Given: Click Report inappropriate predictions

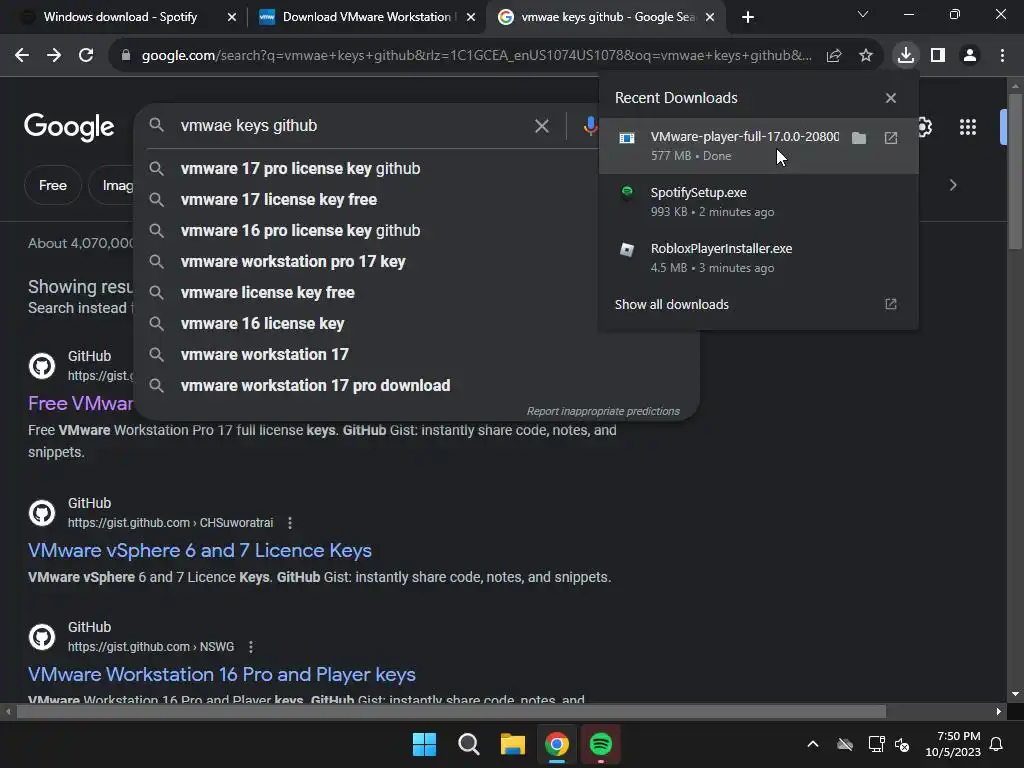Looking at the screenshot, I should pyautogui.click(x=603, y=411).
